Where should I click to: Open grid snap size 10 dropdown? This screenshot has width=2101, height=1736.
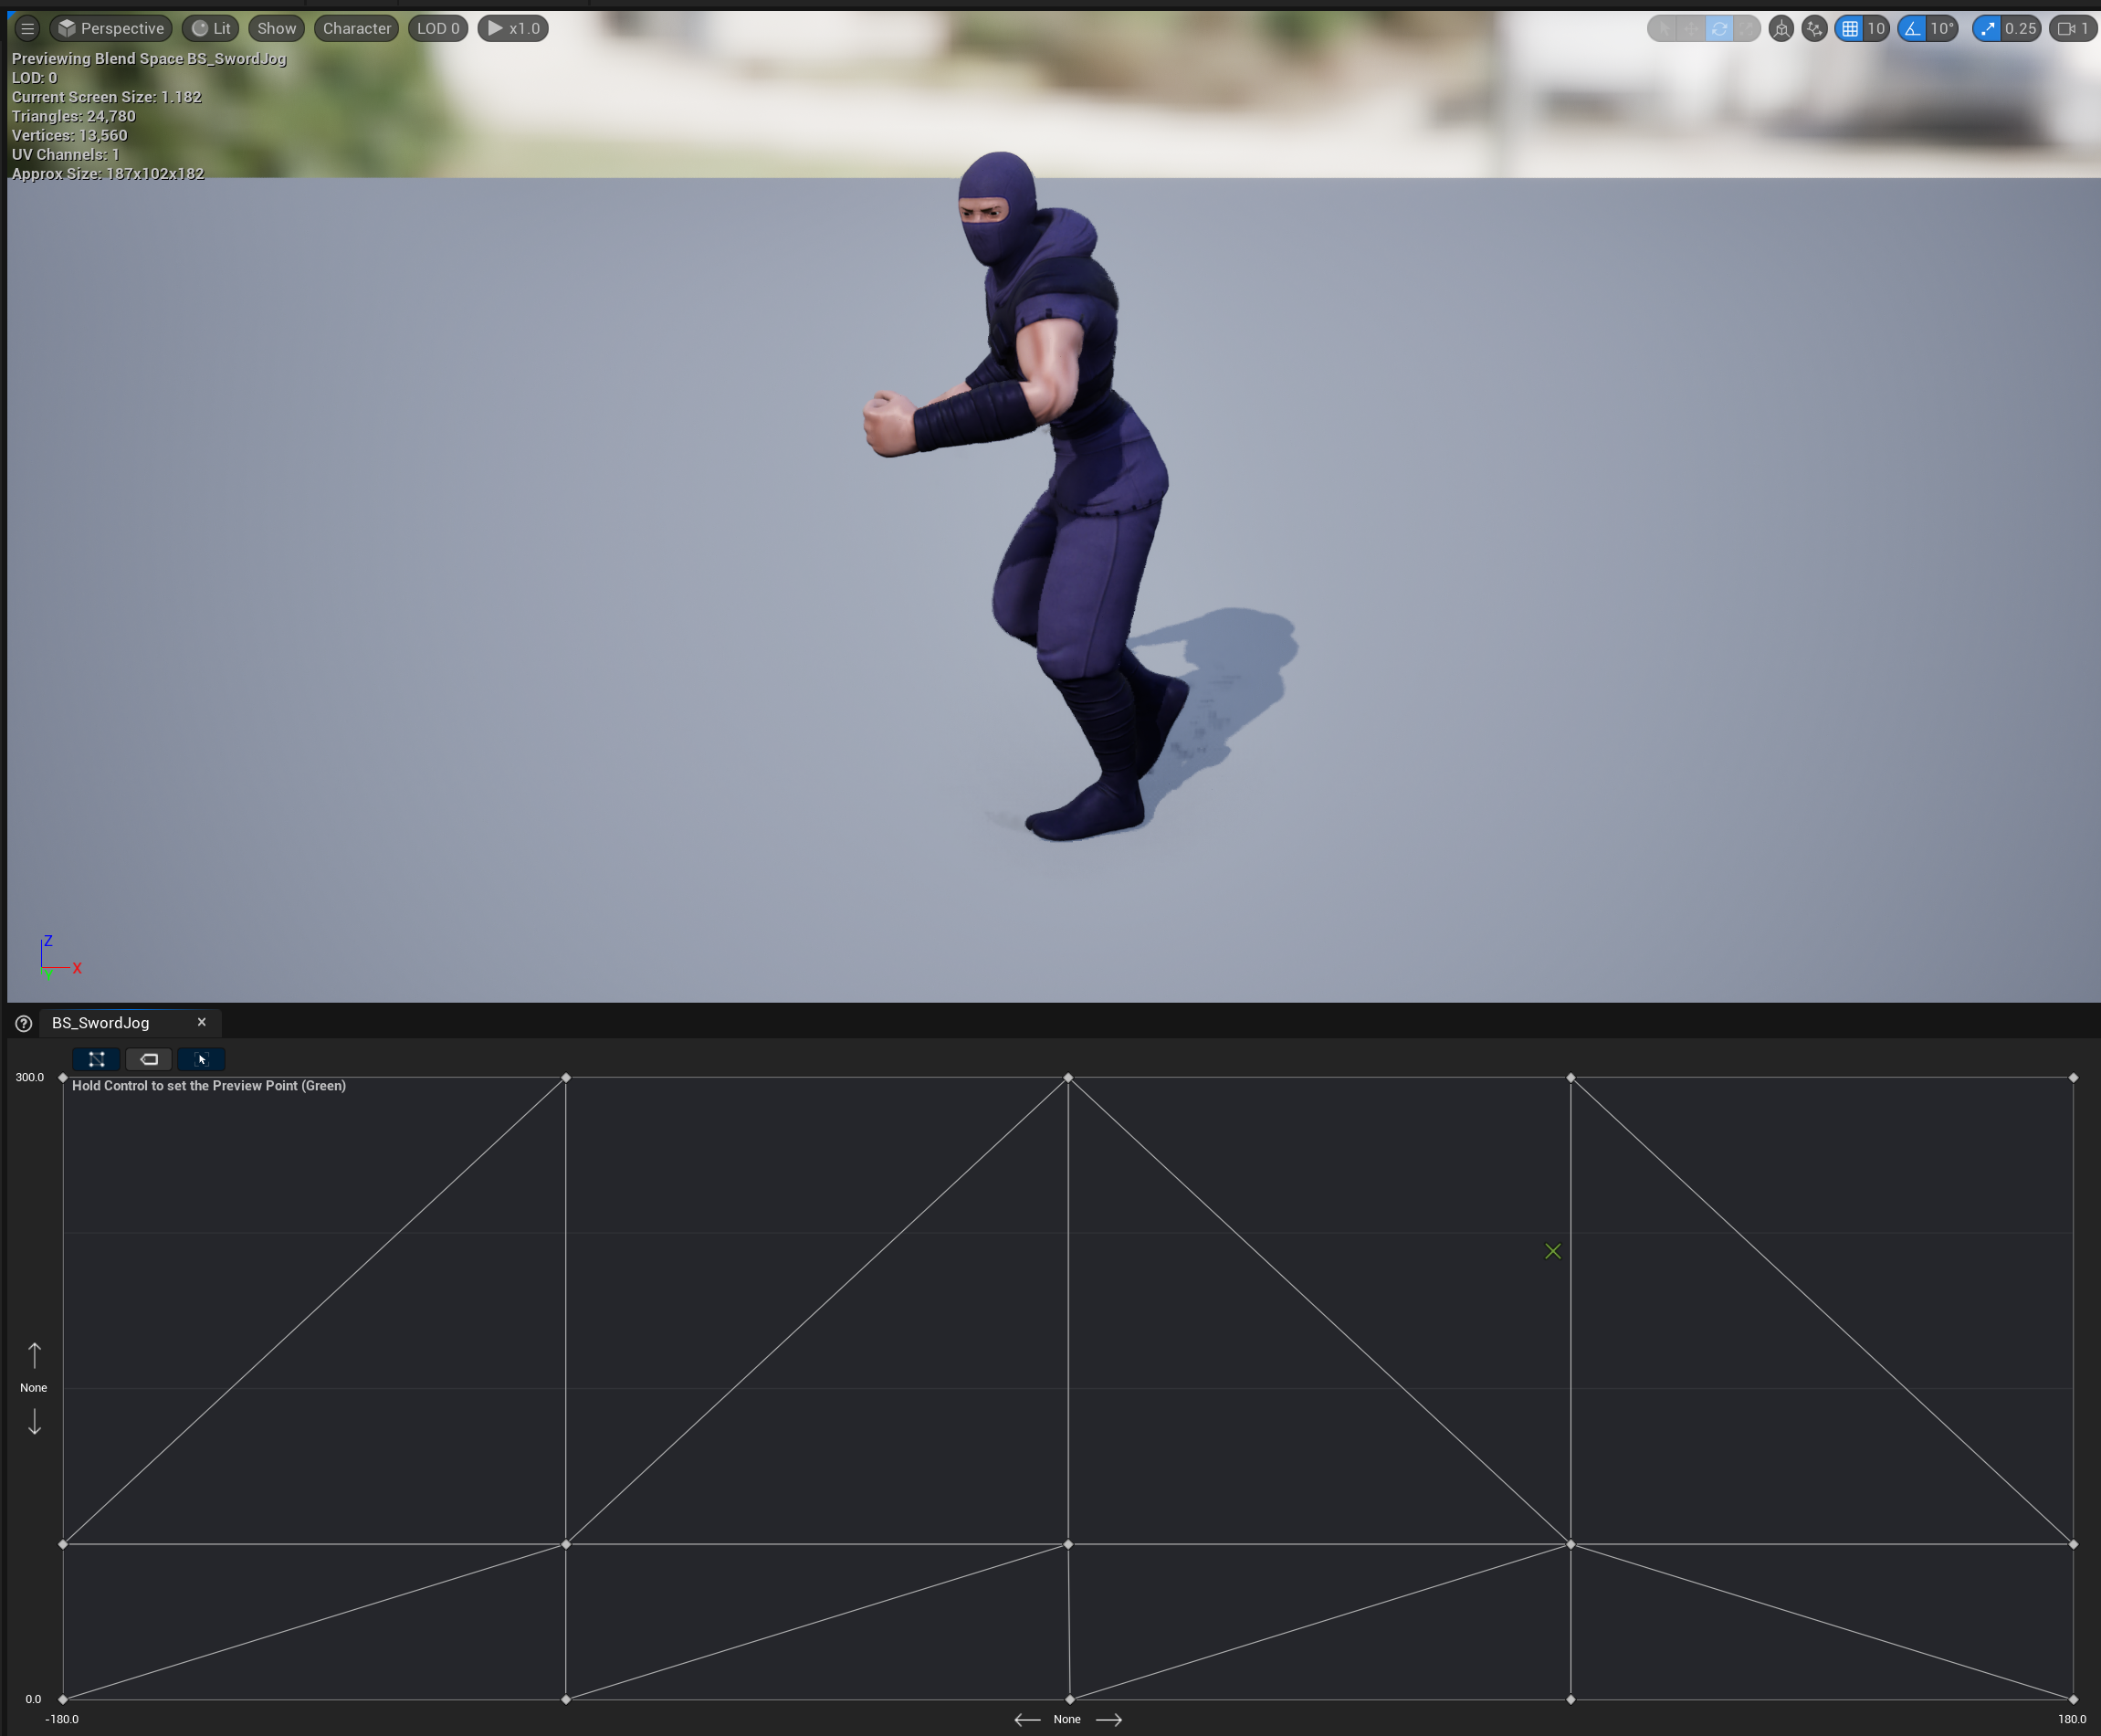pos(1876,28)
